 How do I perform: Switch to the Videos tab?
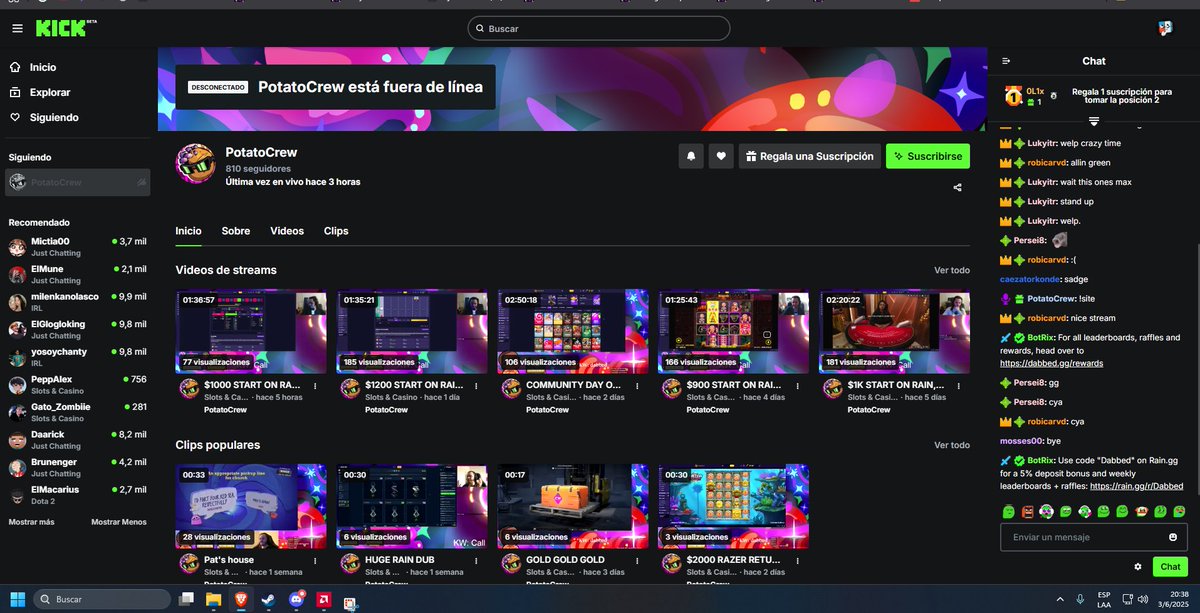pyautogui.click(x=287, y=231)
